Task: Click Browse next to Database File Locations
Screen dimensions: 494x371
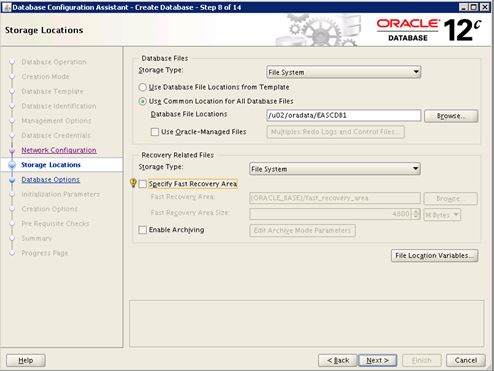Action: [451, 116]
